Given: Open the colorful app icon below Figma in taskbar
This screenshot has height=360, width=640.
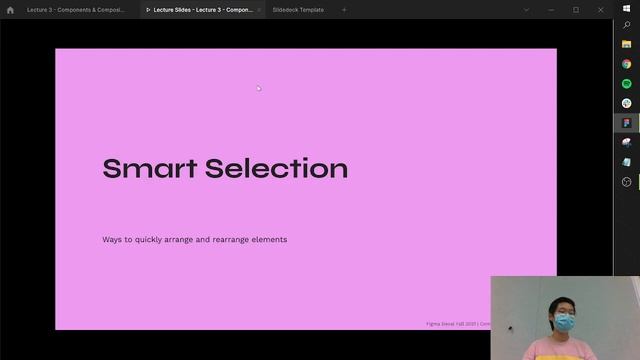Looking at the screenshot, I should pyautogui.click(x=627, y=142).
